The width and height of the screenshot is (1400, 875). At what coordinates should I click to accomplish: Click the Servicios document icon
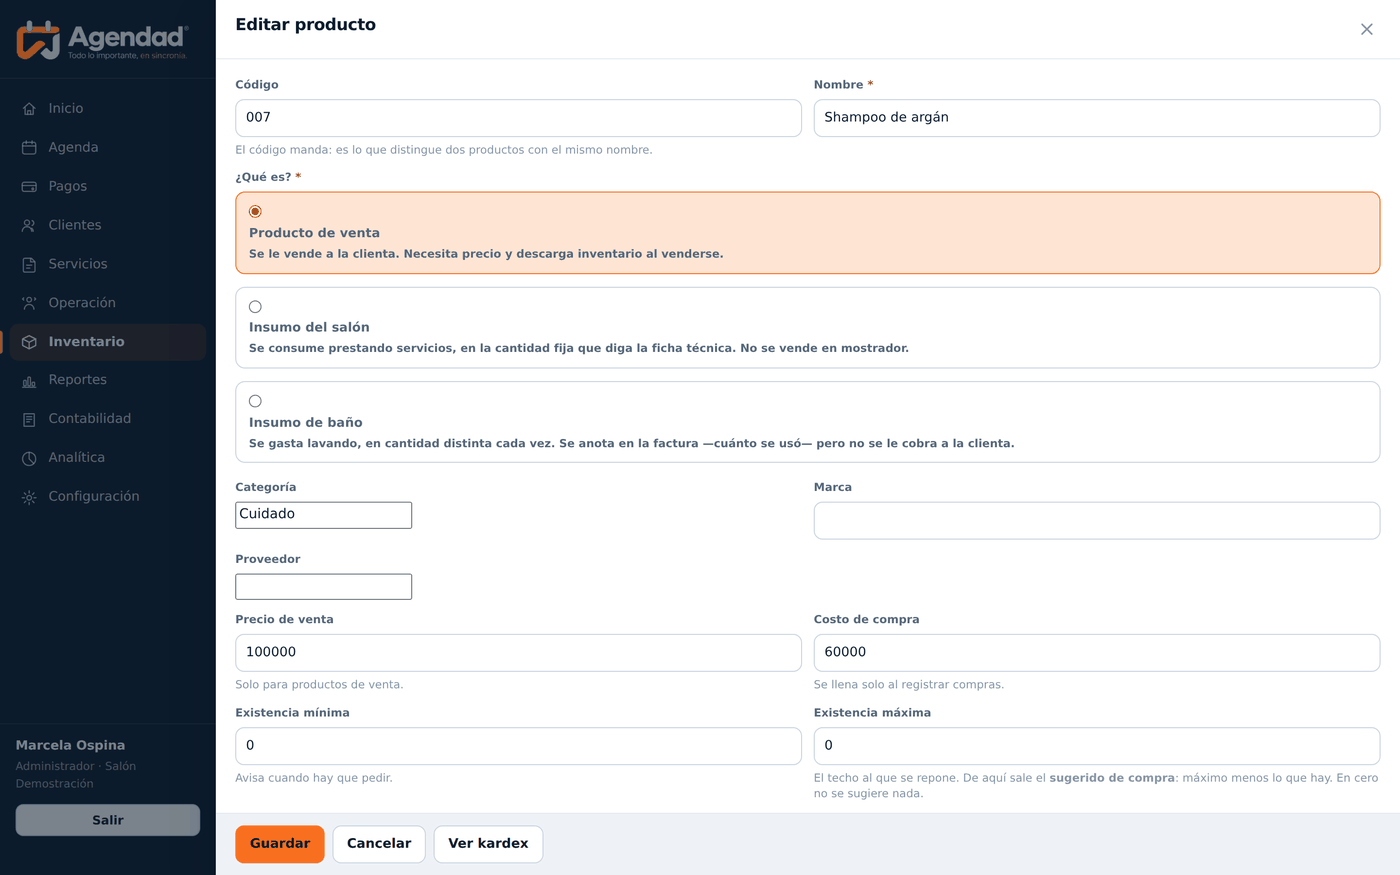(x=29, y=265)
